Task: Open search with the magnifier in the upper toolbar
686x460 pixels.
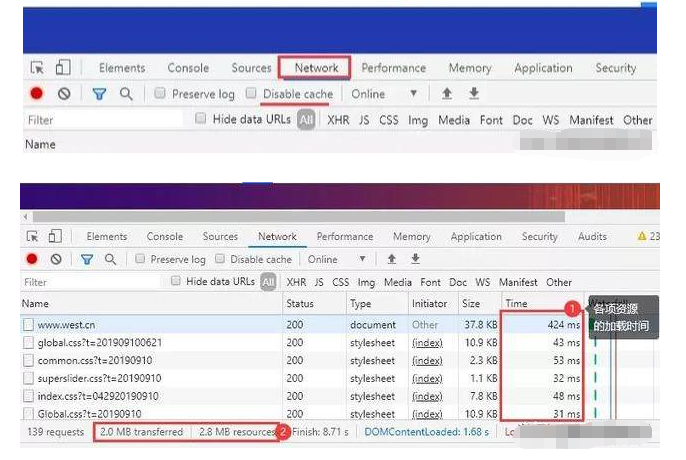Action: (126, 94)
